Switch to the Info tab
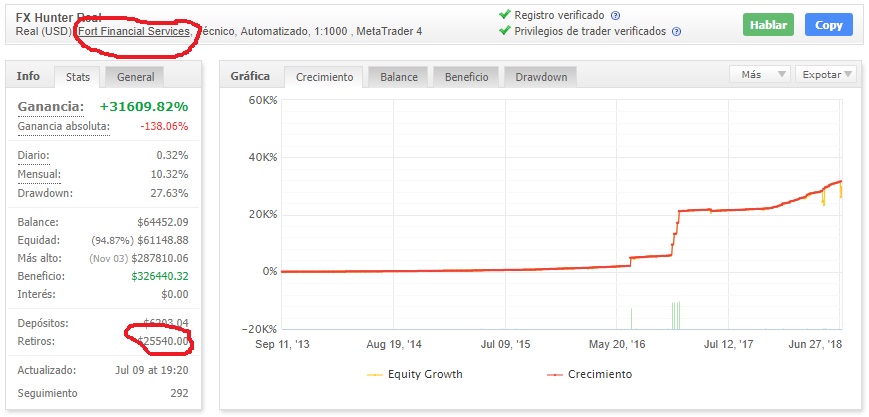 (x=28, y=75)
